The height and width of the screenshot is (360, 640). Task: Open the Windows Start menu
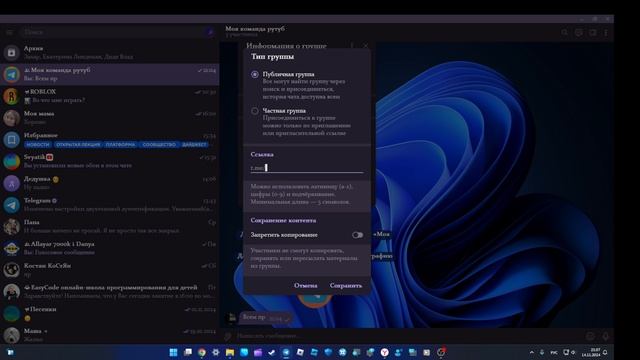click(173, 352)
